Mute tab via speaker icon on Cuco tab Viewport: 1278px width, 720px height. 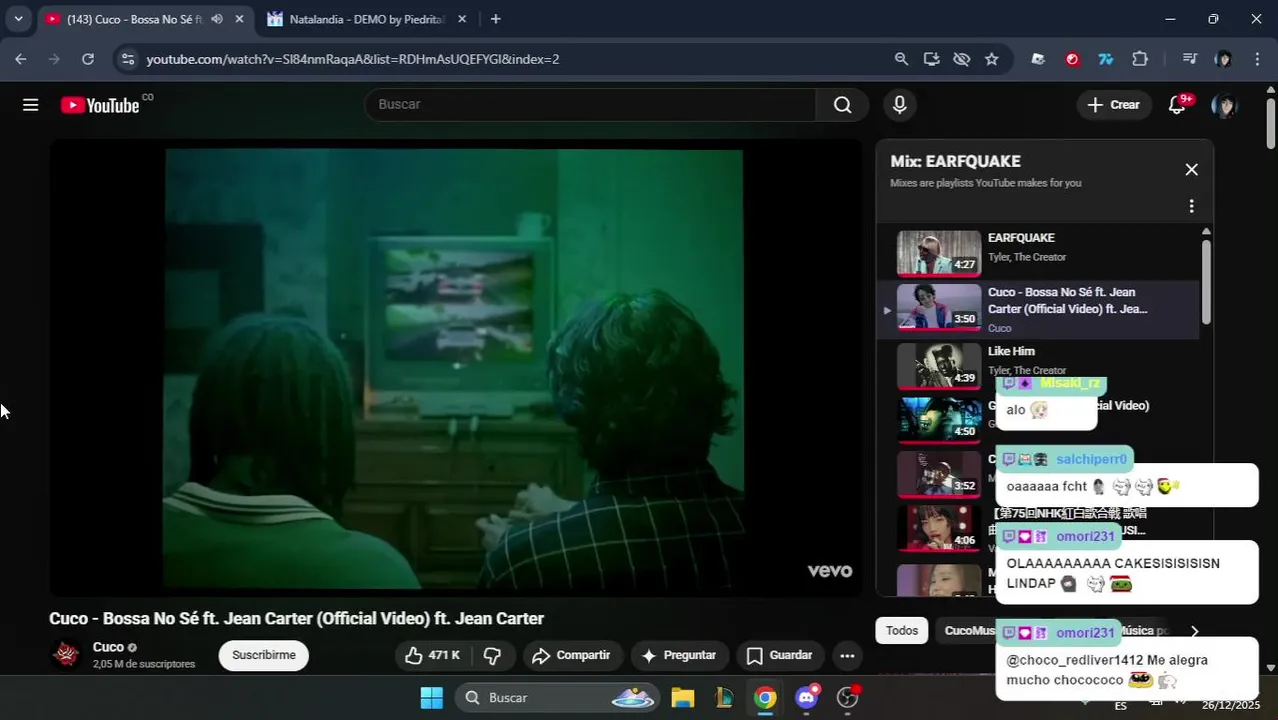(x=216, y=19)
